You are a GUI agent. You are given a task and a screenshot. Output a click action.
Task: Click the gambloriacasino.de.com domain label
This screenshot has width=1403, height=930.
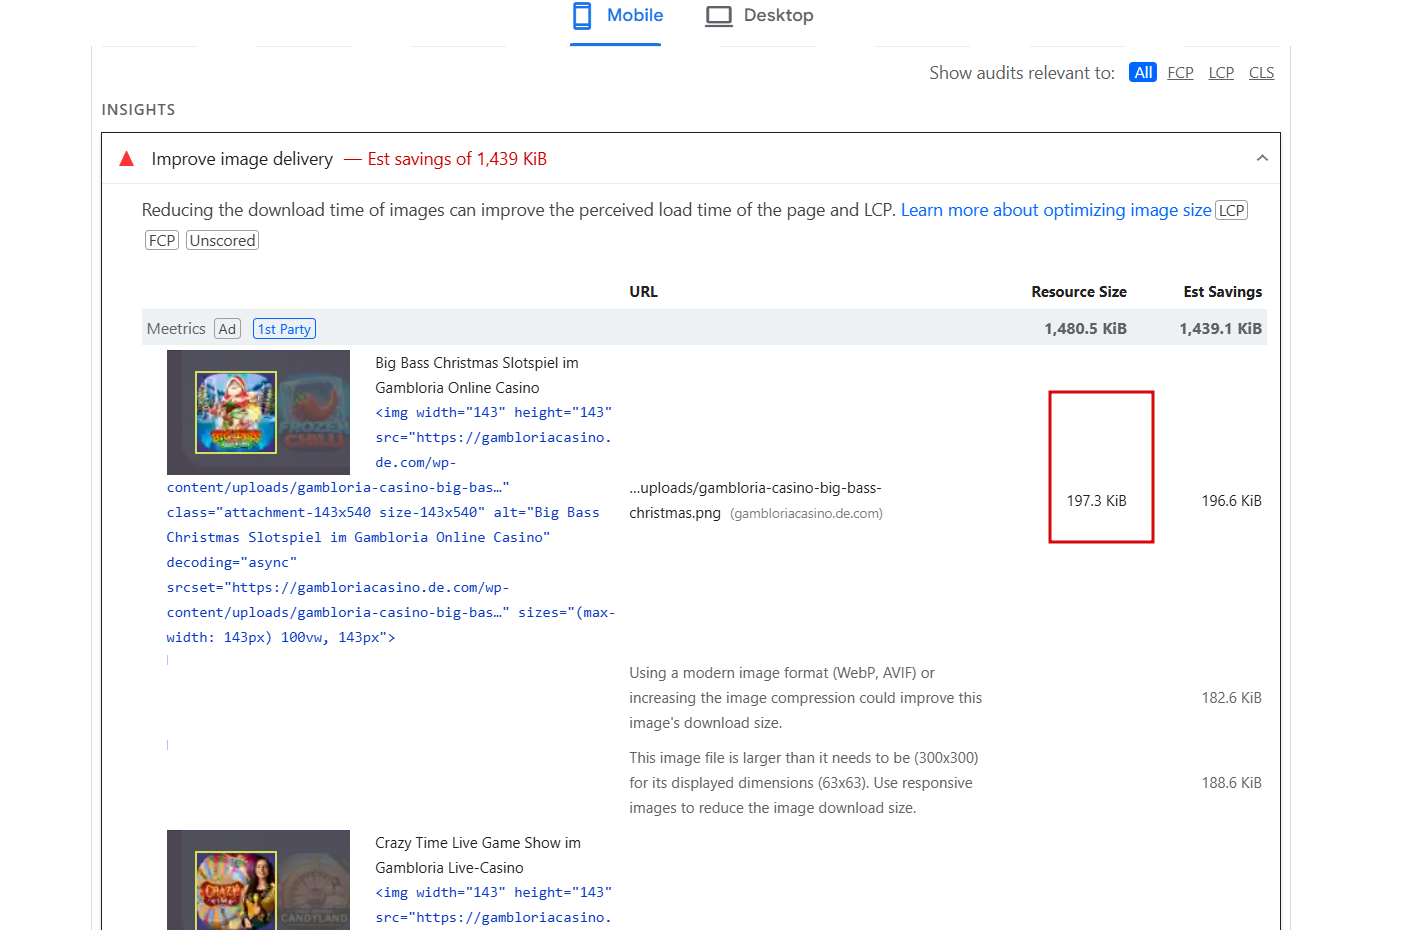(x=806, y=514)
